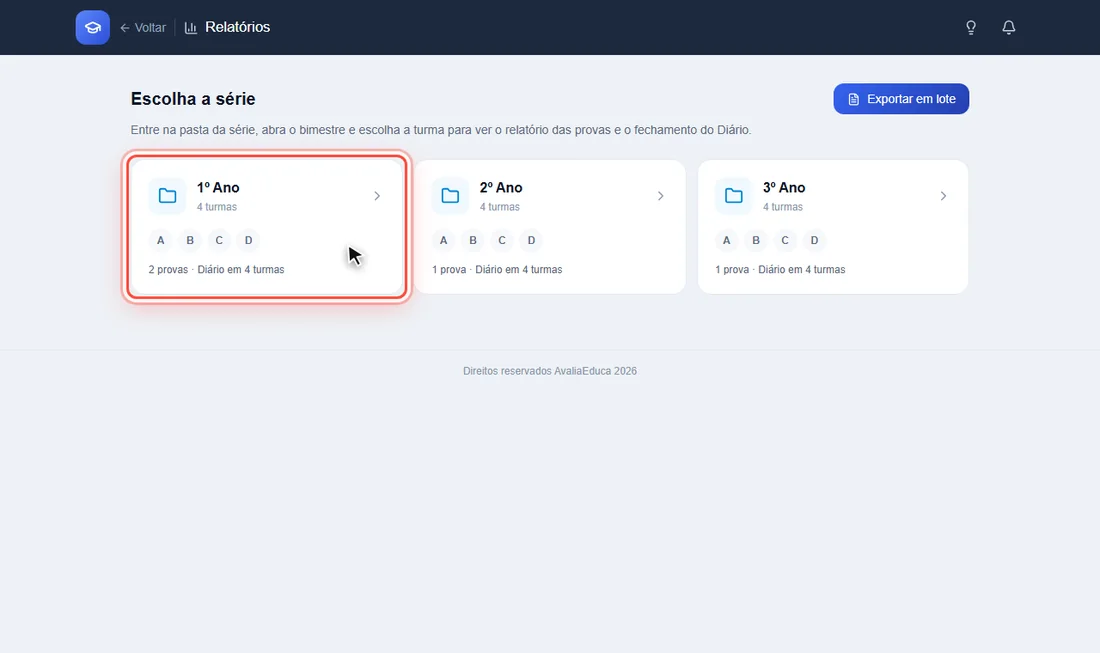
Task: Open the Relatórios header title
Action: 238,27
